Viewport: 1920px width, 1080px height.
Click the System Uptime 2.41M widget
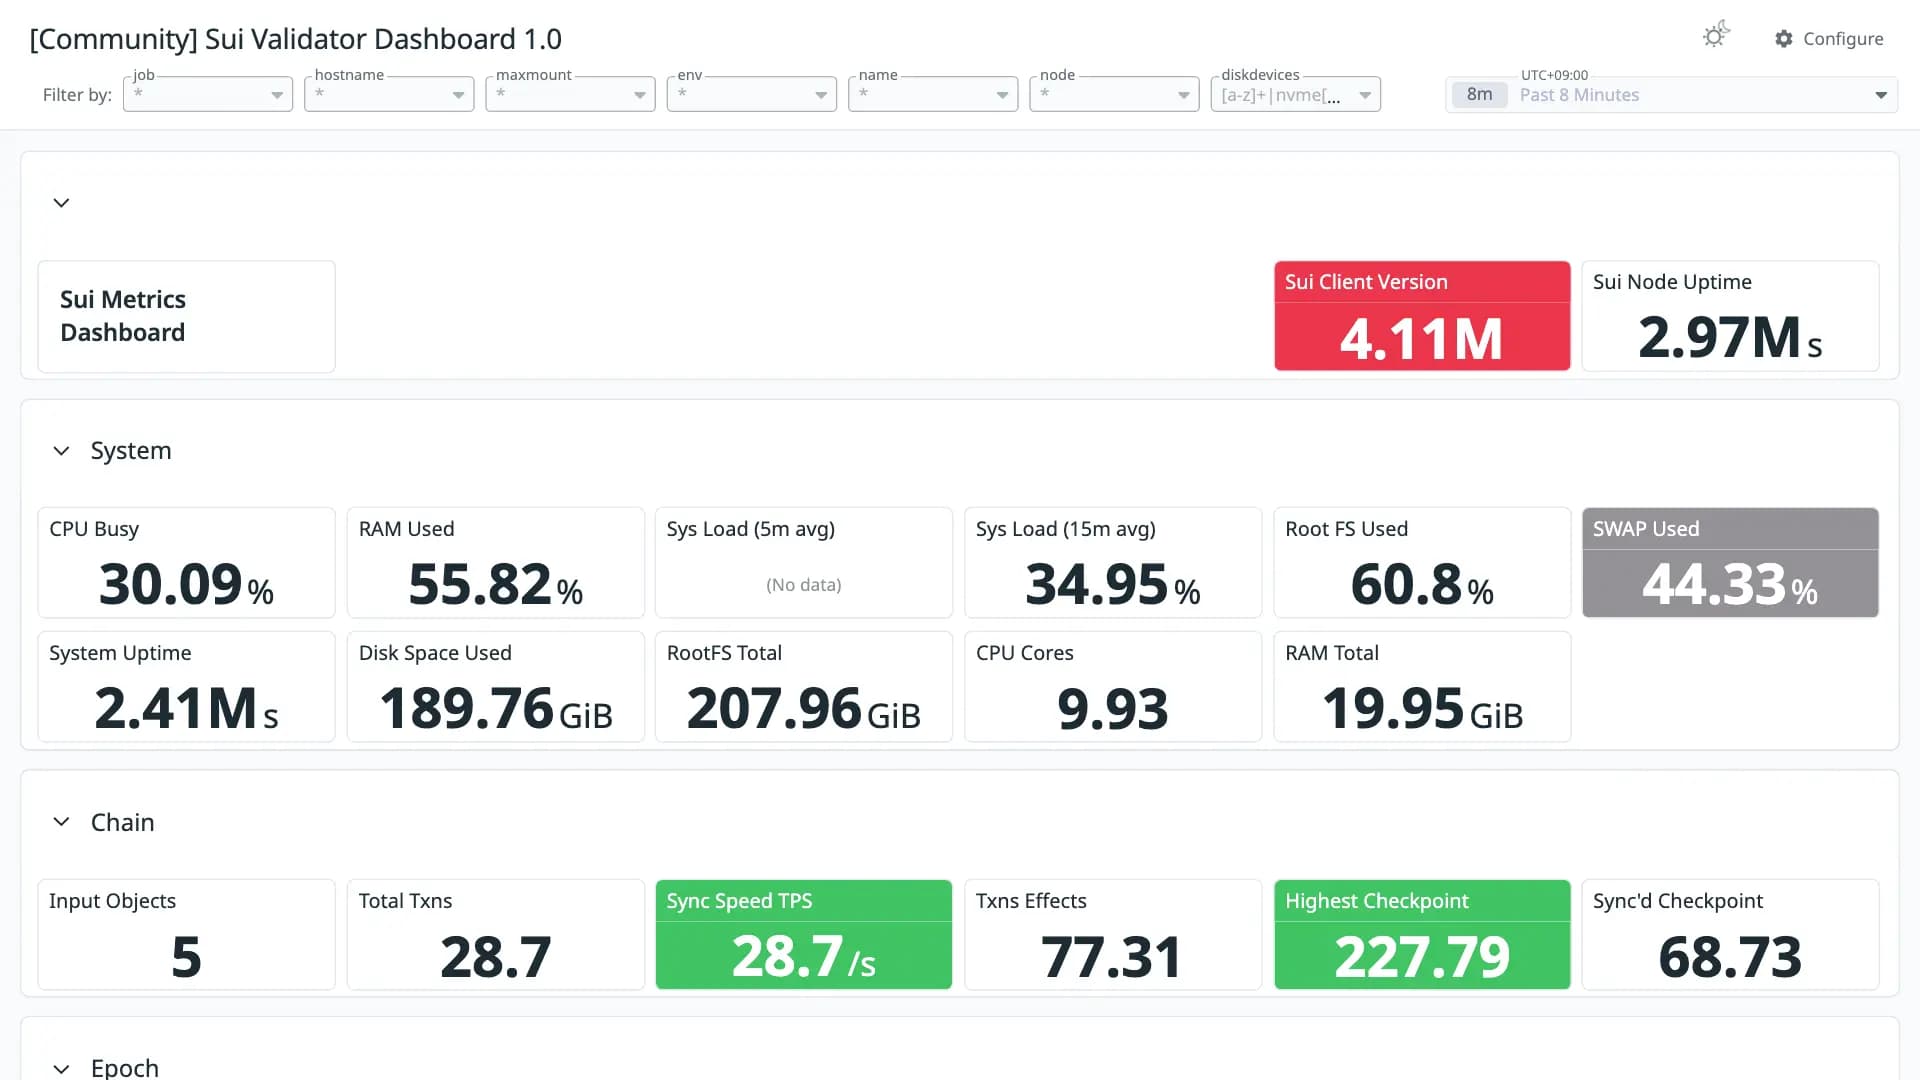(187, 687)
